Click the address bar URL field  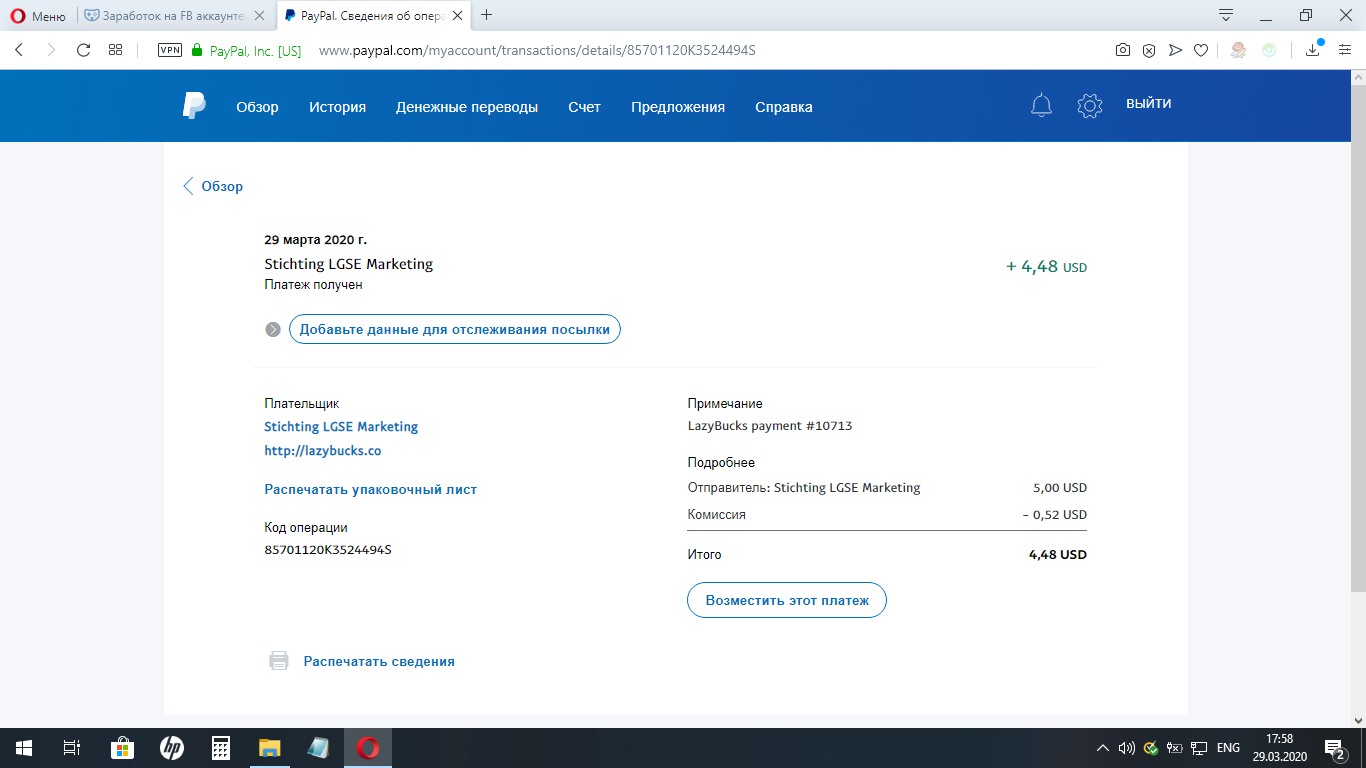click(x=537, y=50)
